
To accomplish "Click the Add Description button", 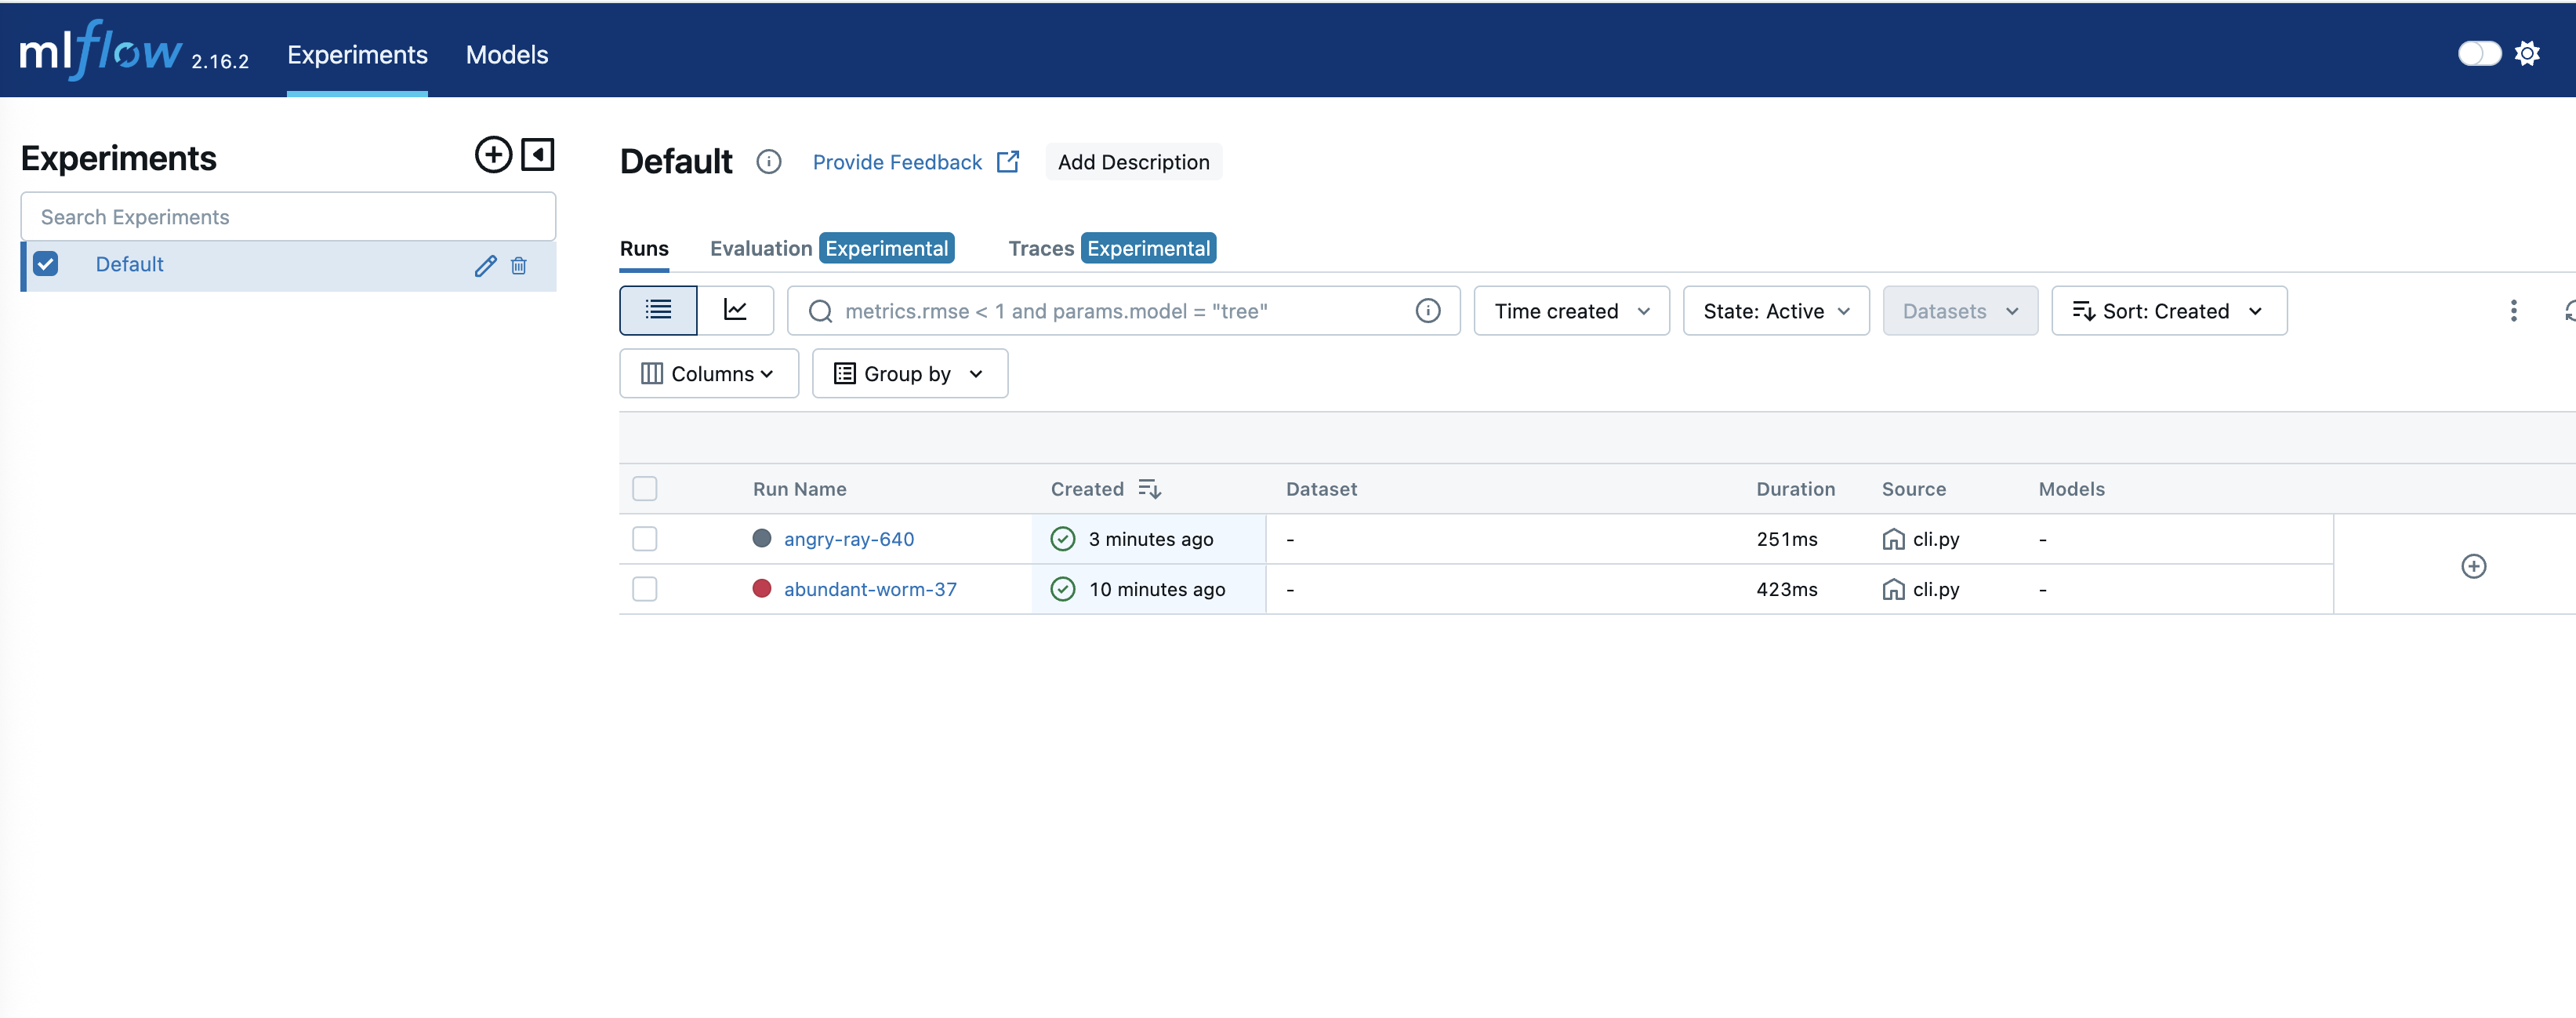I will (1133, 162).
